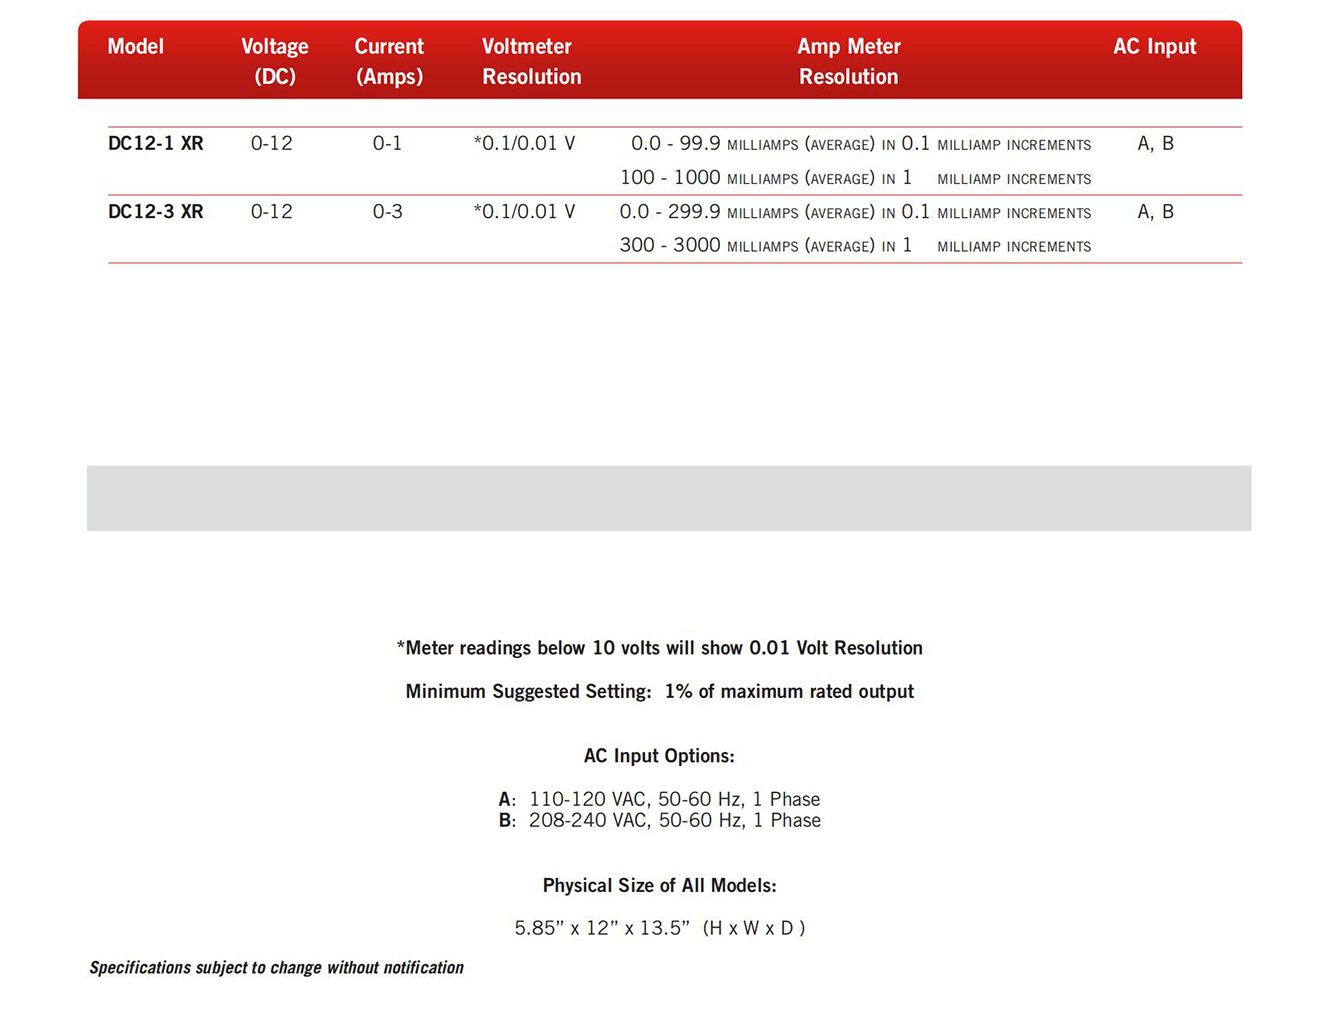Click voltmeter resolution in DC12-3 XR row
The height and width of the screenshot is (1027, 1320).
click(524, 211)
